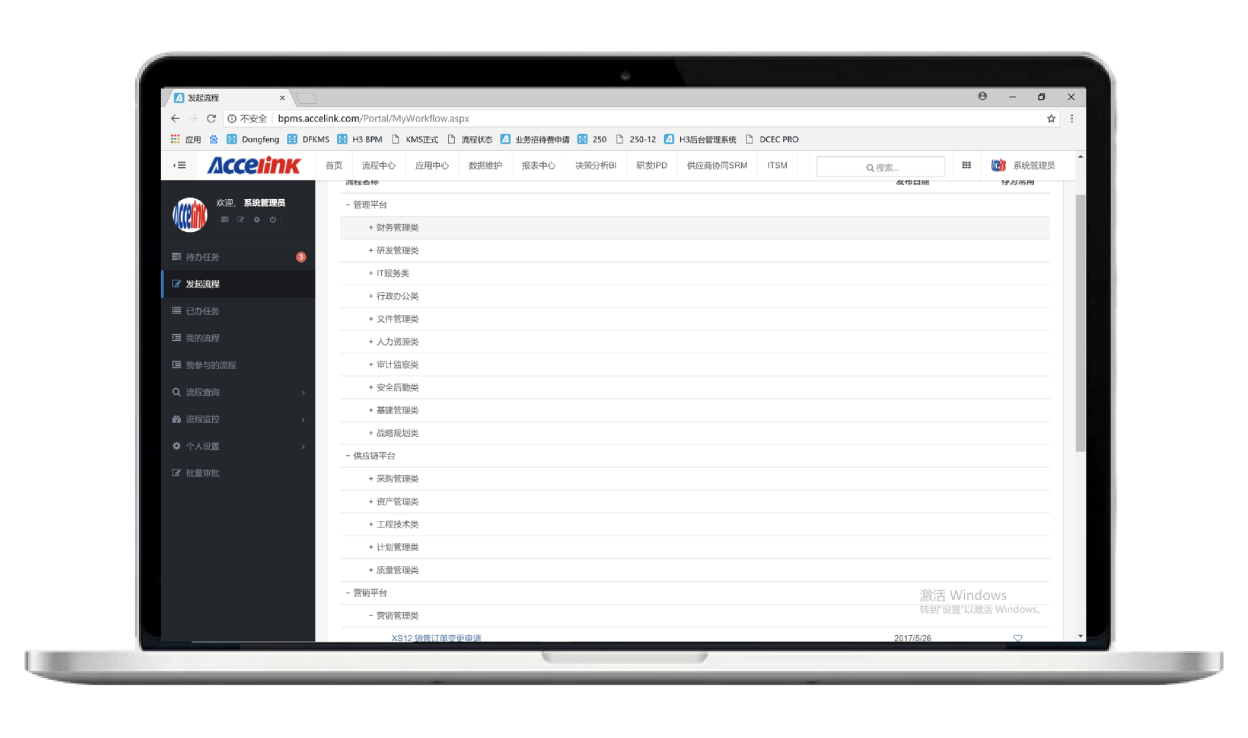This screenshot has height=738, width=1248.
Task: Collapse the sidebar with the hamburger icon
Action: point(179,166)
